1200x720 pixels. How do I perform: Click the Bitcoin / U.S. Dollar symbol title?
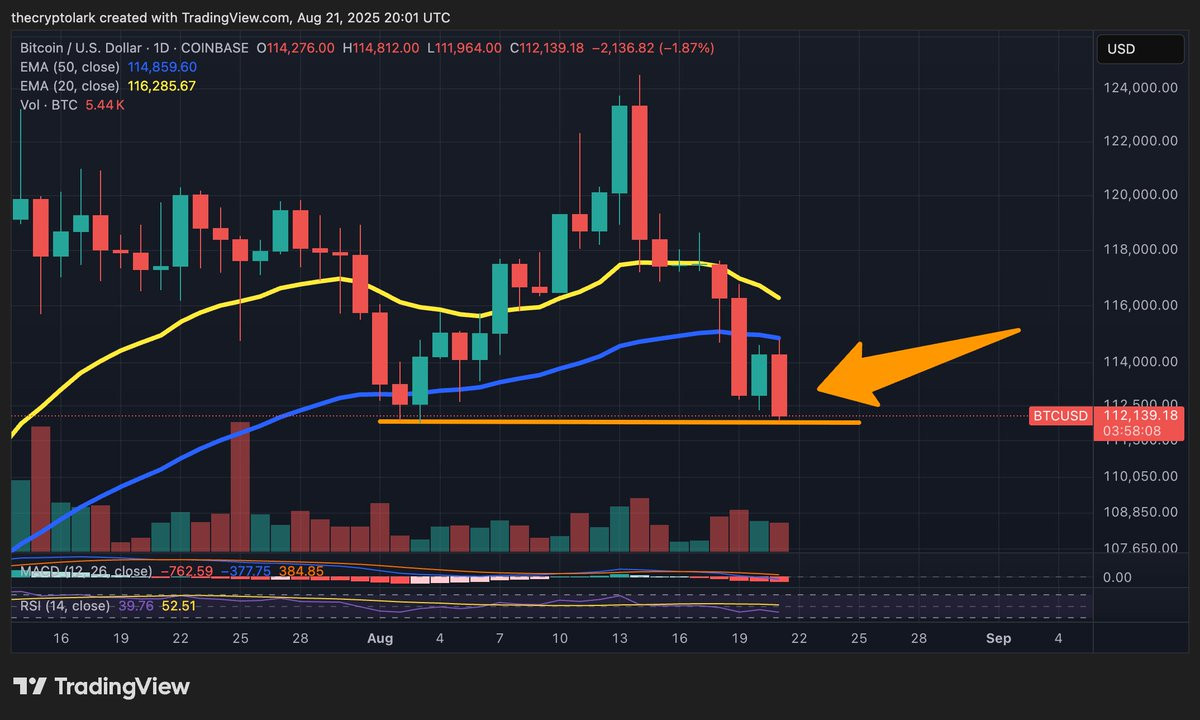[x=96, y=47]
